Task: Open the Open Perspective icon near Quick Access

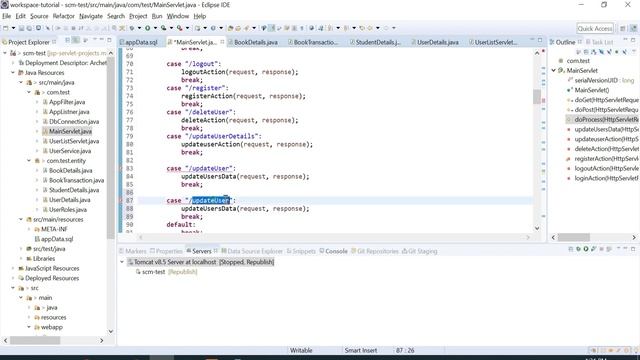Action: [x=623, y=28]
